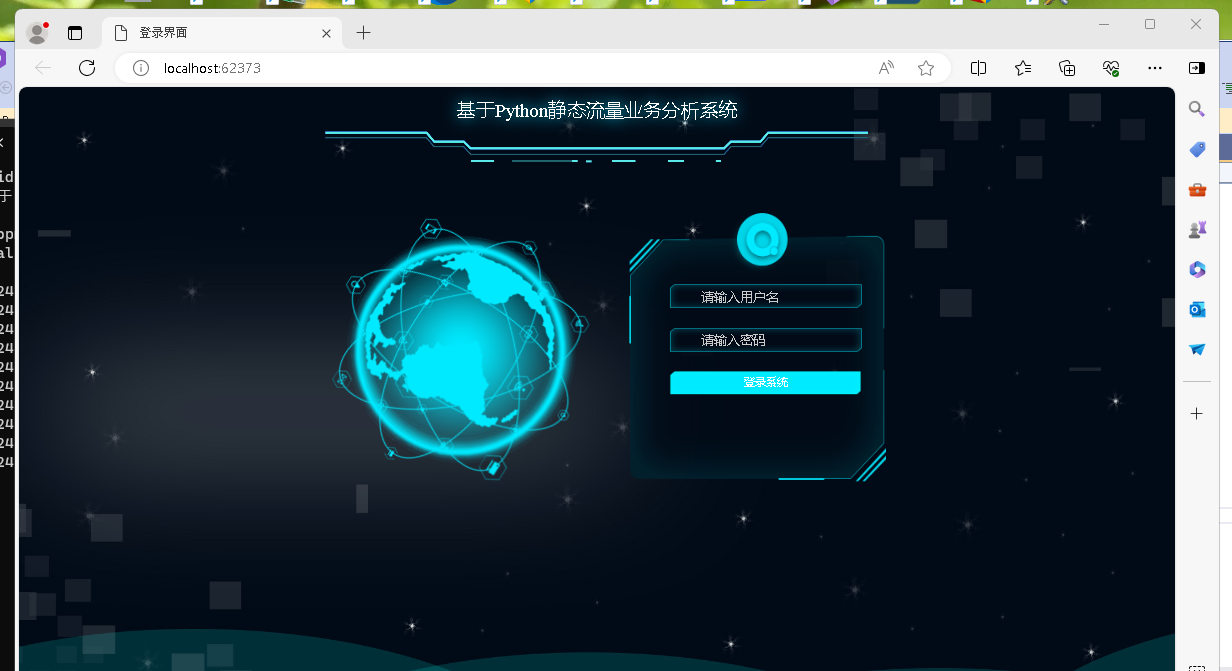Open the tab actions menu icon

pos(75,33)
